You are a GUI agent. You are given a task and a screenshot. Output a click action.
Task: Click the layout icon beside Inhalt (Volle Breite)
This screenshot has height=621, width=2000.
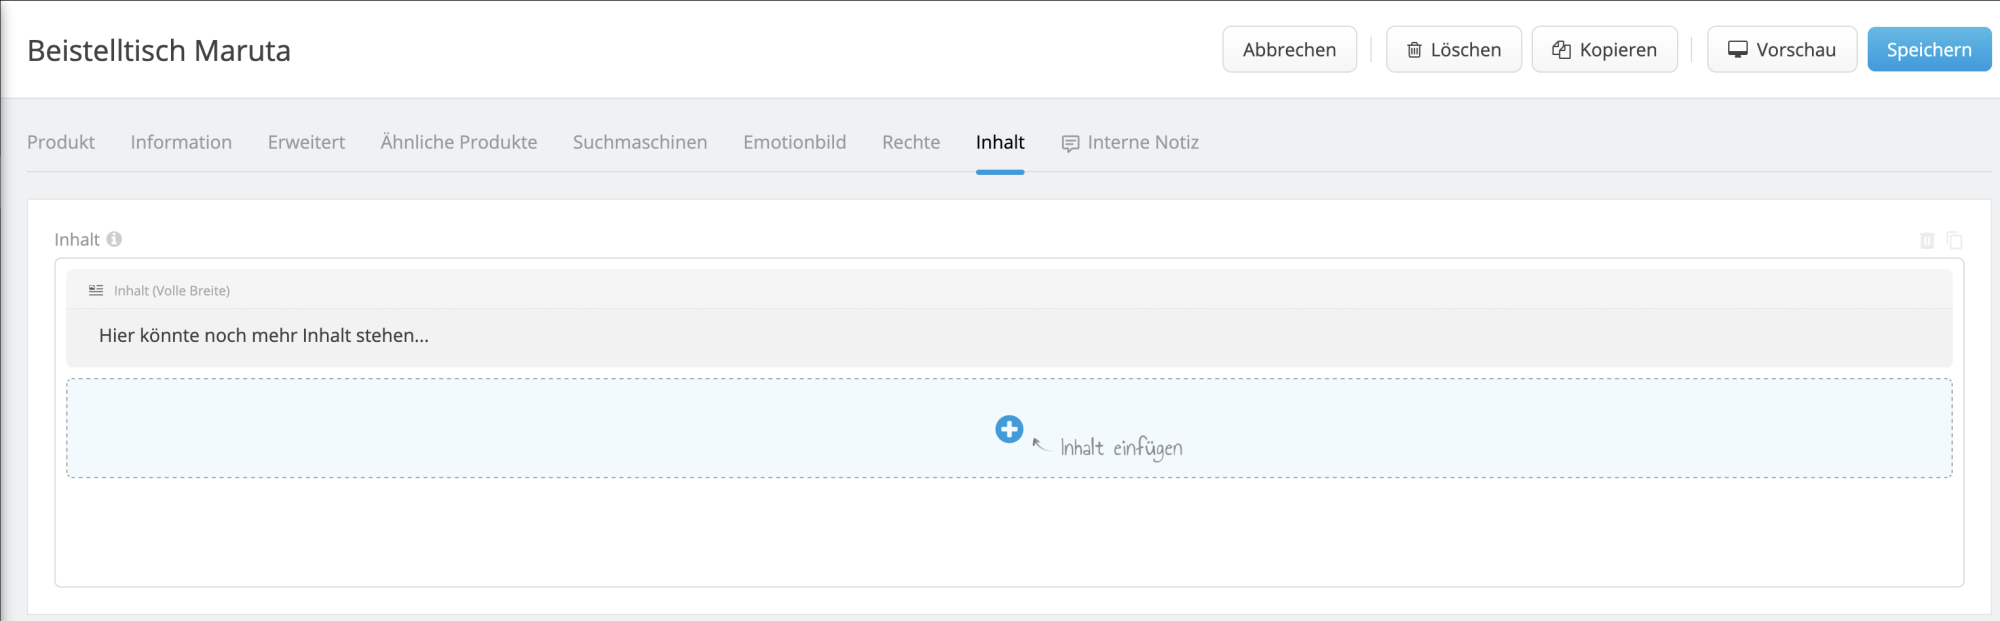click(94, 290)
